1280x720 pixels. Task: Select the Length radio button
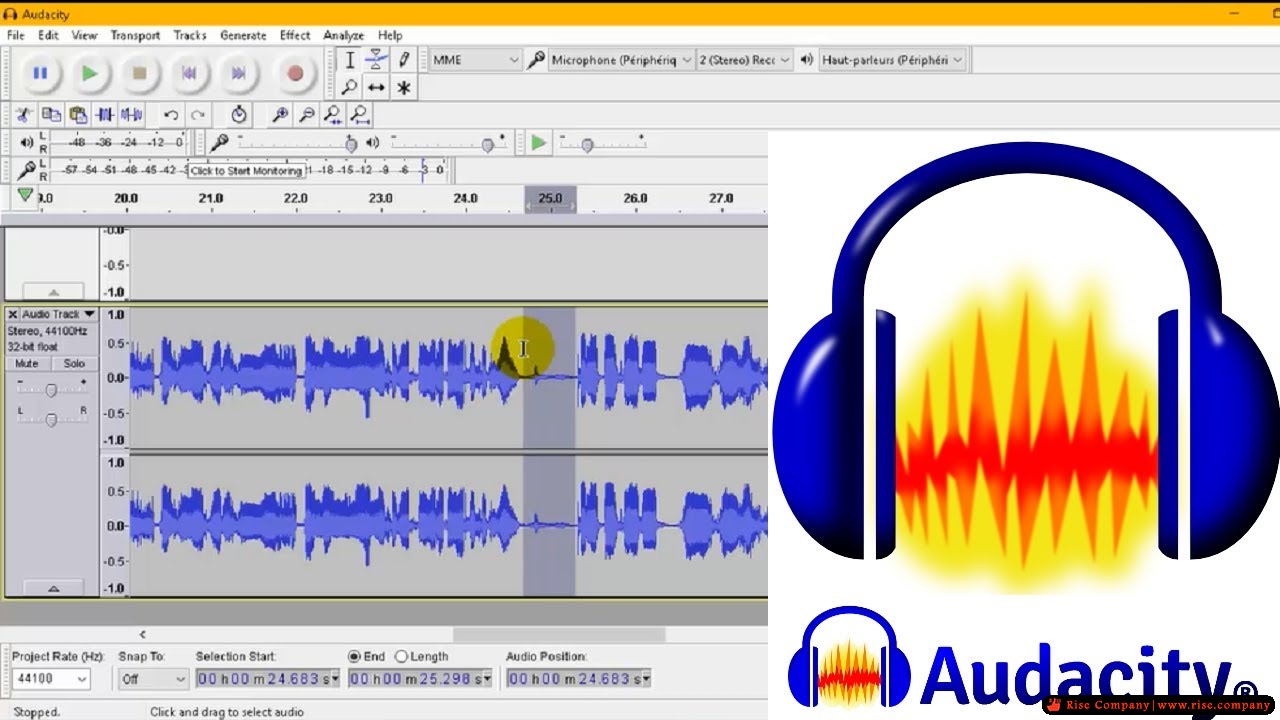(x=402, y=657)
